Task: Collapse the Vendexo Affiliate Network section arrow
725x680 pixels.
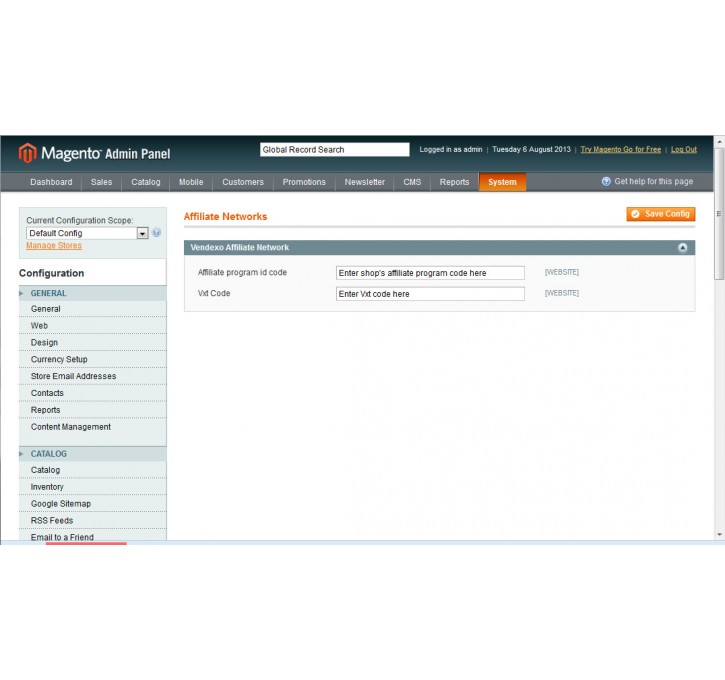Action: coord(682,247)
